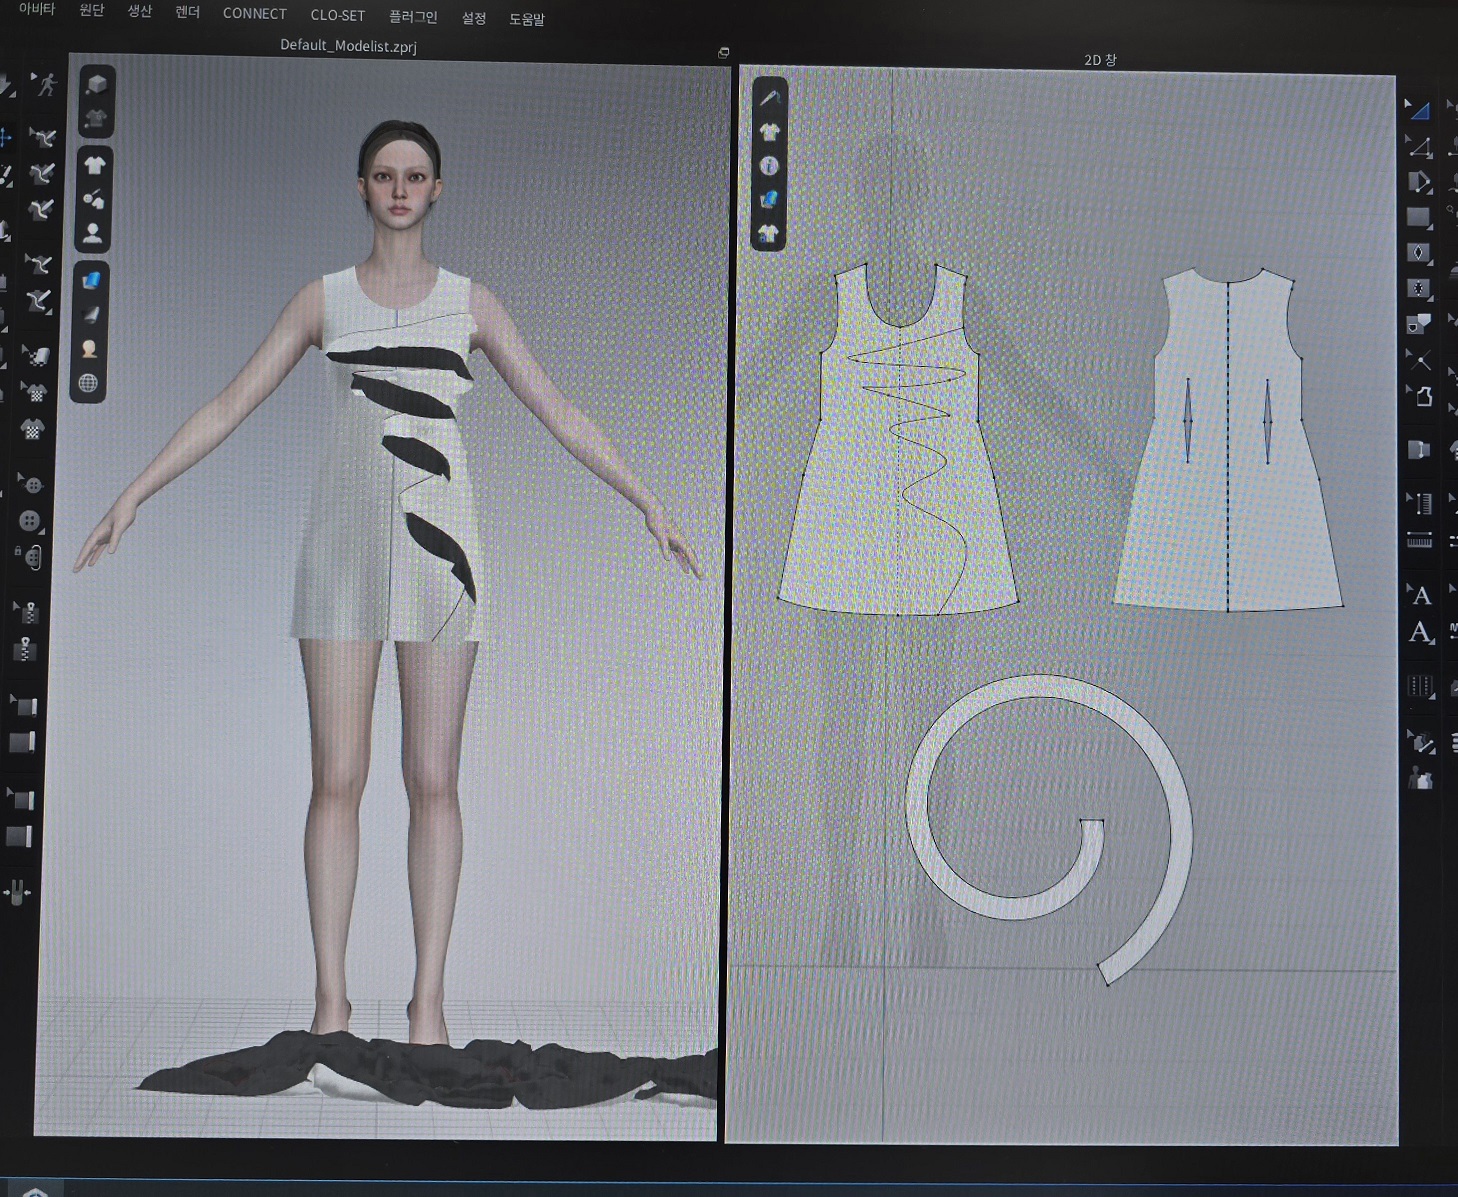The image size is (1458, 1197).
Task: Click the 설정 menu item
Action: coord(473,18)
